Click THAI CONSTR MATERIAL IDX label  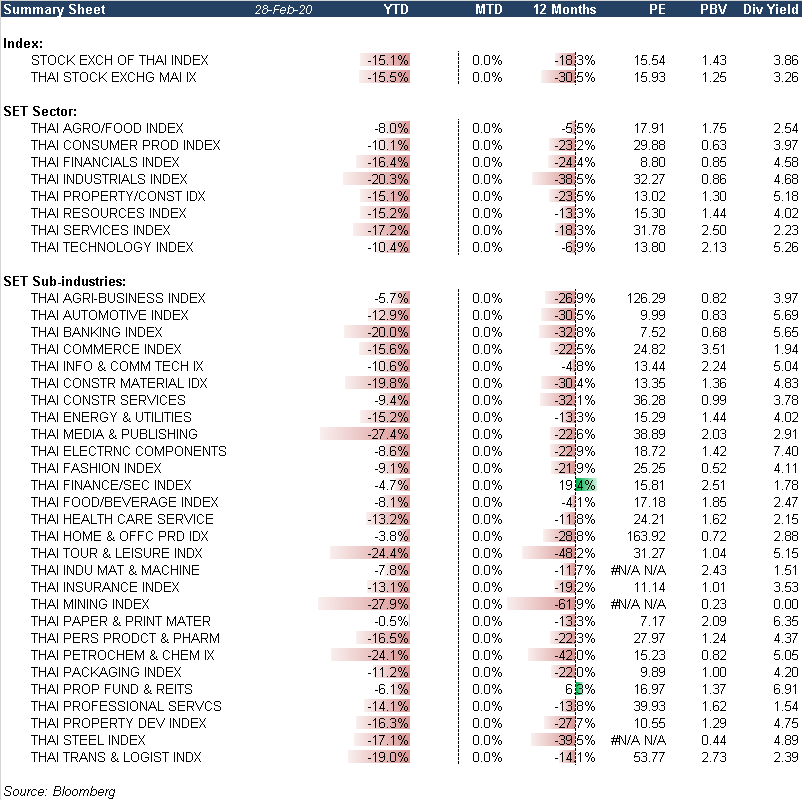[x=119, y=383]
